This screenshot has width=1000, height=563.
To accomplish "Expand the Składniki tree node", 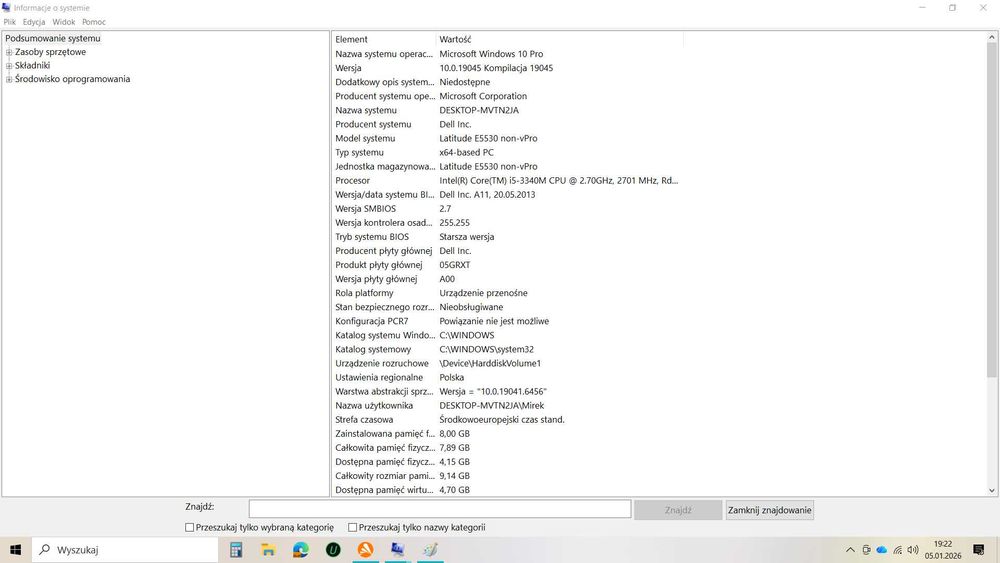I will pyautogui.click(x=9, y=66).
